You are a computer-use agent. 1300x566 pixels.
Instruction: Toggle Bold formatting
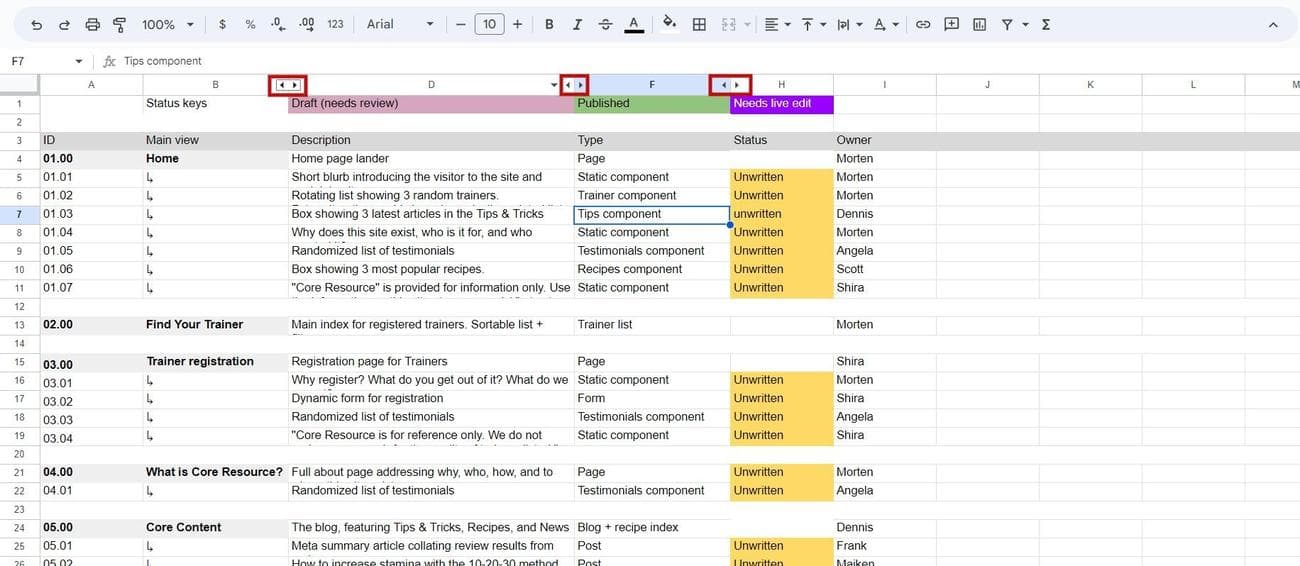[549, 24]
